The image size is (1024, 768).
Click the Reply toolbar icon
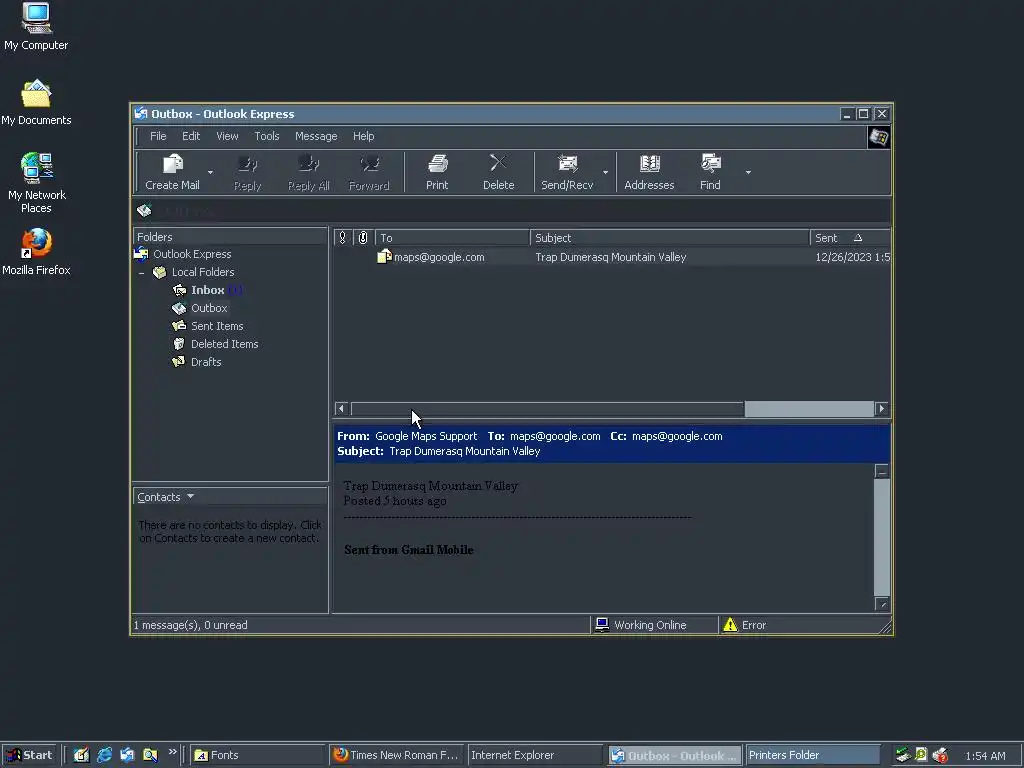pos(248,172)
